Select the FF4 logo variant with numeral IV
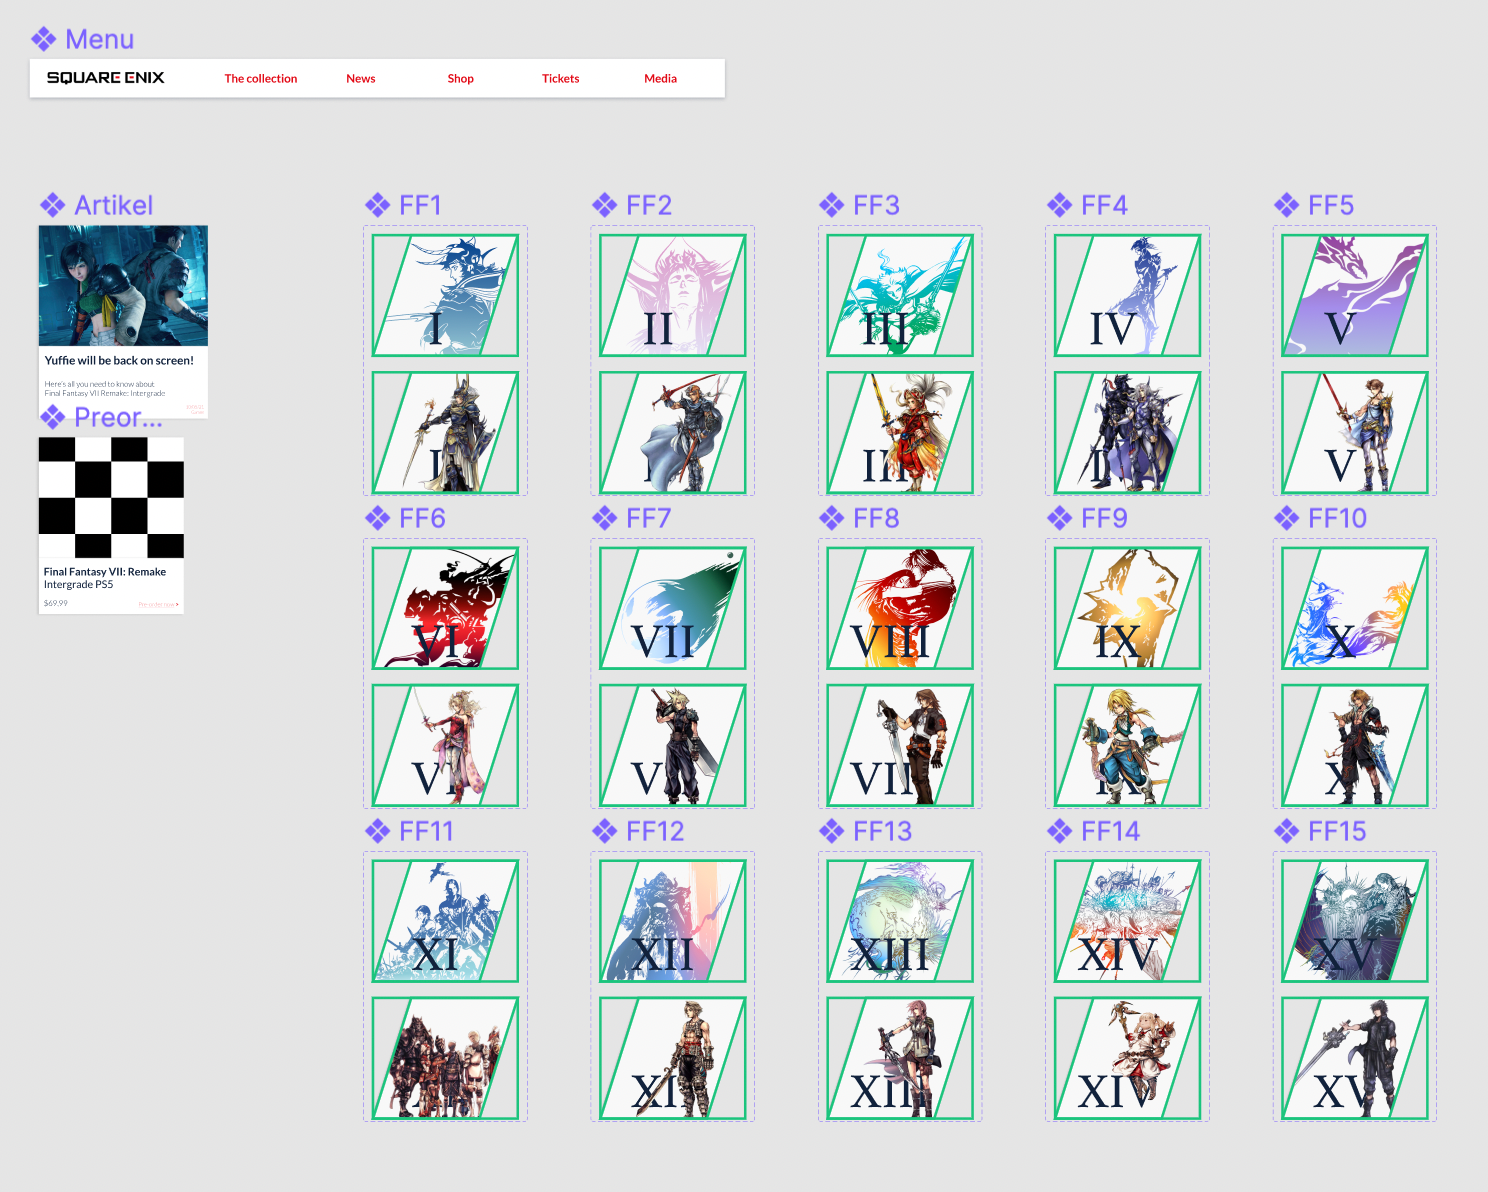Image resolution: width=1488 pixels, height=1192 pixels. point(1127,295)
